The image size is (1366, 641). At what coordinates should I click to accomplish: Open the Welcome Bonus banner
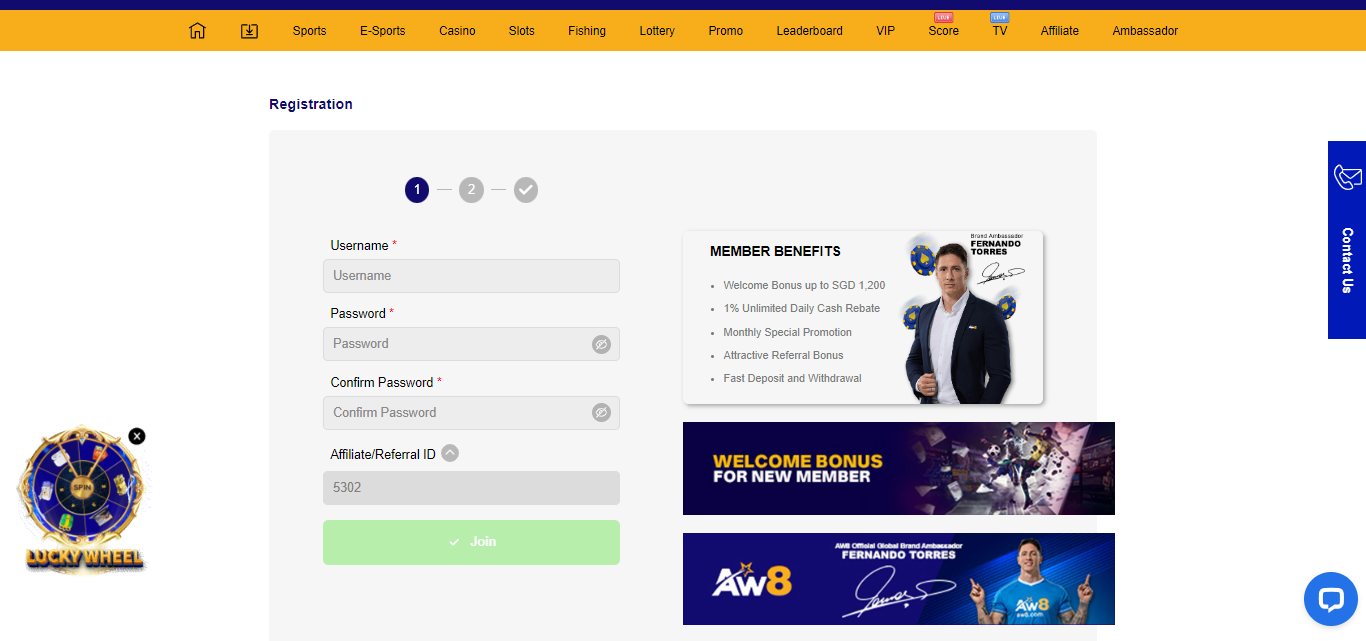coord(898,468)
